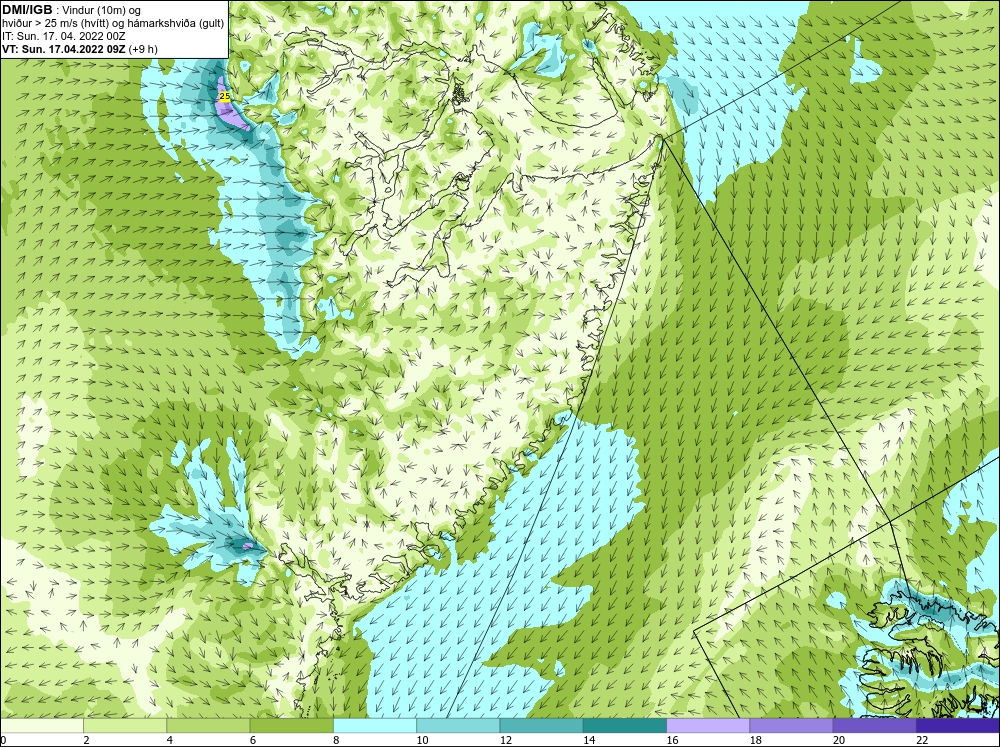The height and width of the screenshot is (747, 1000).
Task: Click the 22+ m/s deep violet legend swatch
Action: (958, 725)
